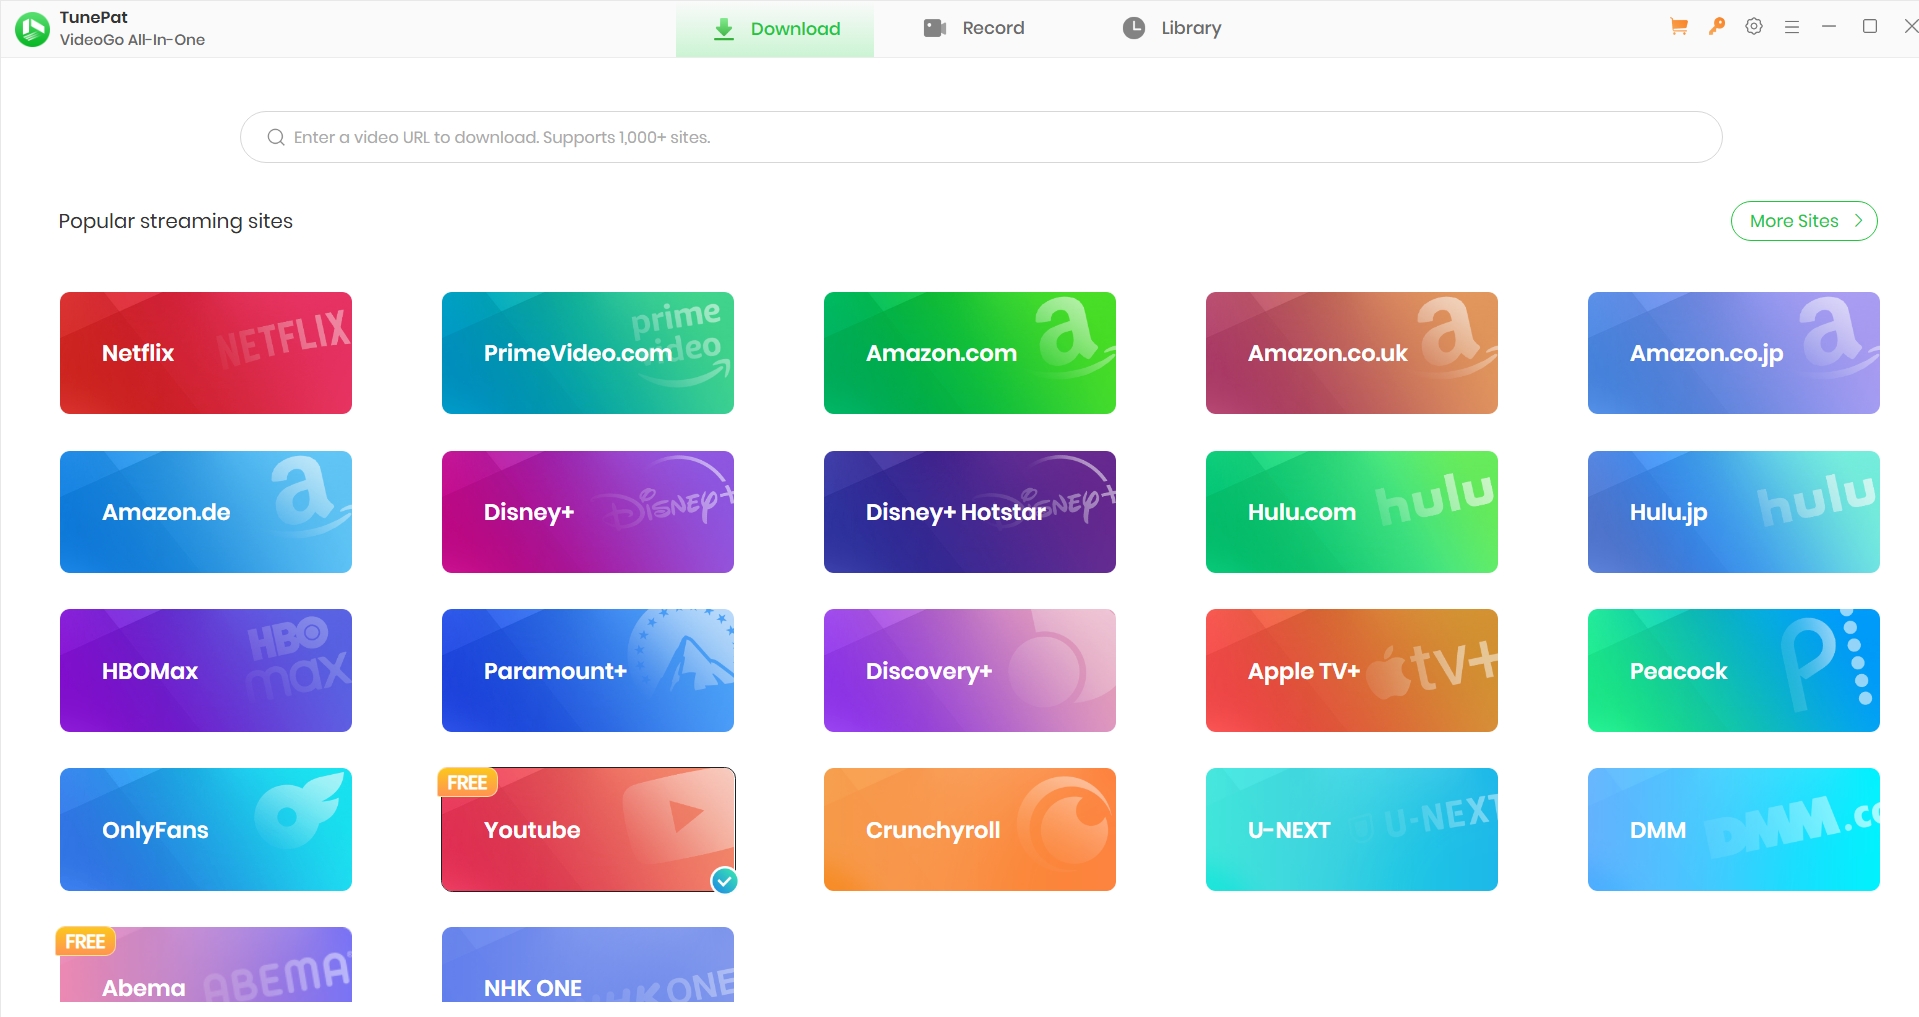Click the green download arrow icon

723,28
